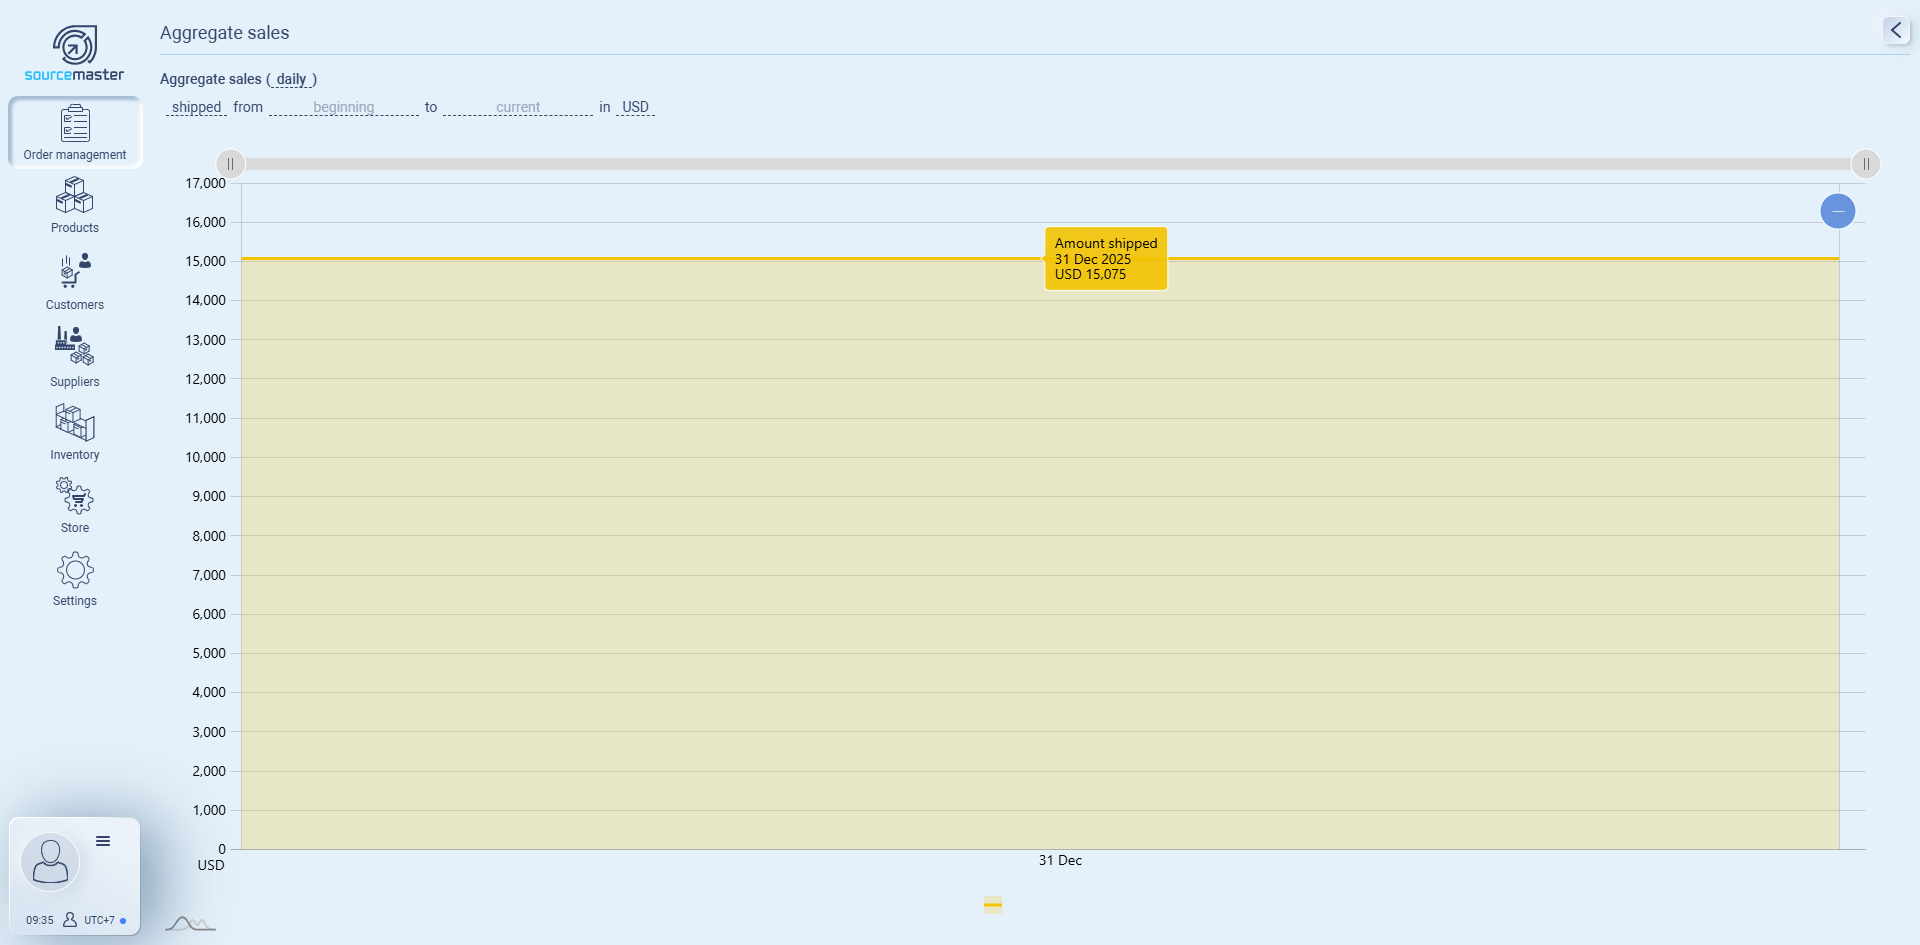Image resolution: width=1920 pixels, height=945 pixels.
Task: Open the Customers section
Action: pyautogui.click(x=75, y=281)
